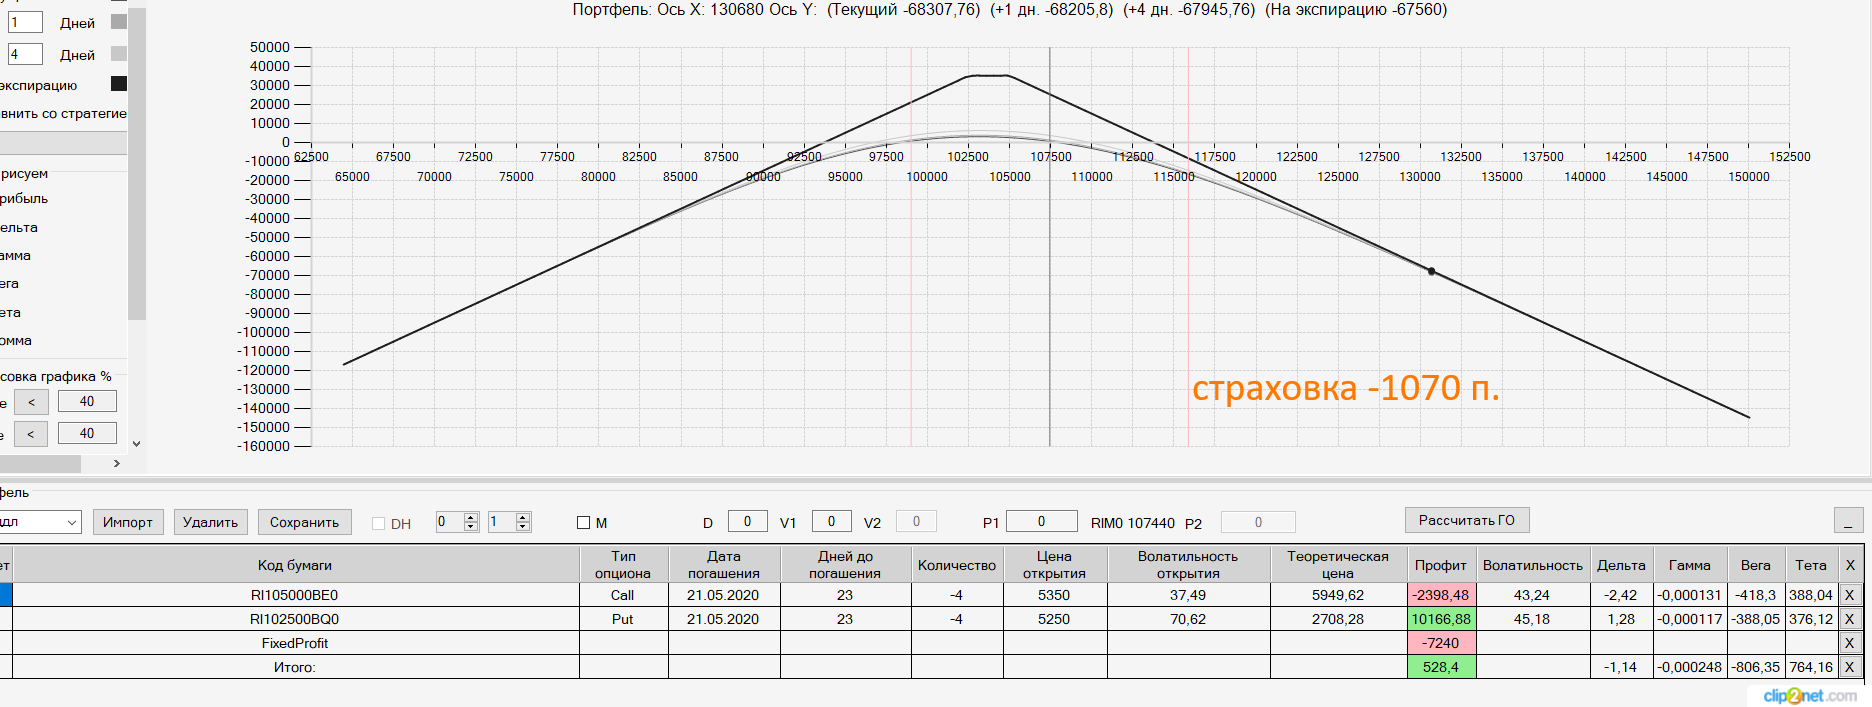Increase the spinner showing 1 beside DH

point(523,517)
